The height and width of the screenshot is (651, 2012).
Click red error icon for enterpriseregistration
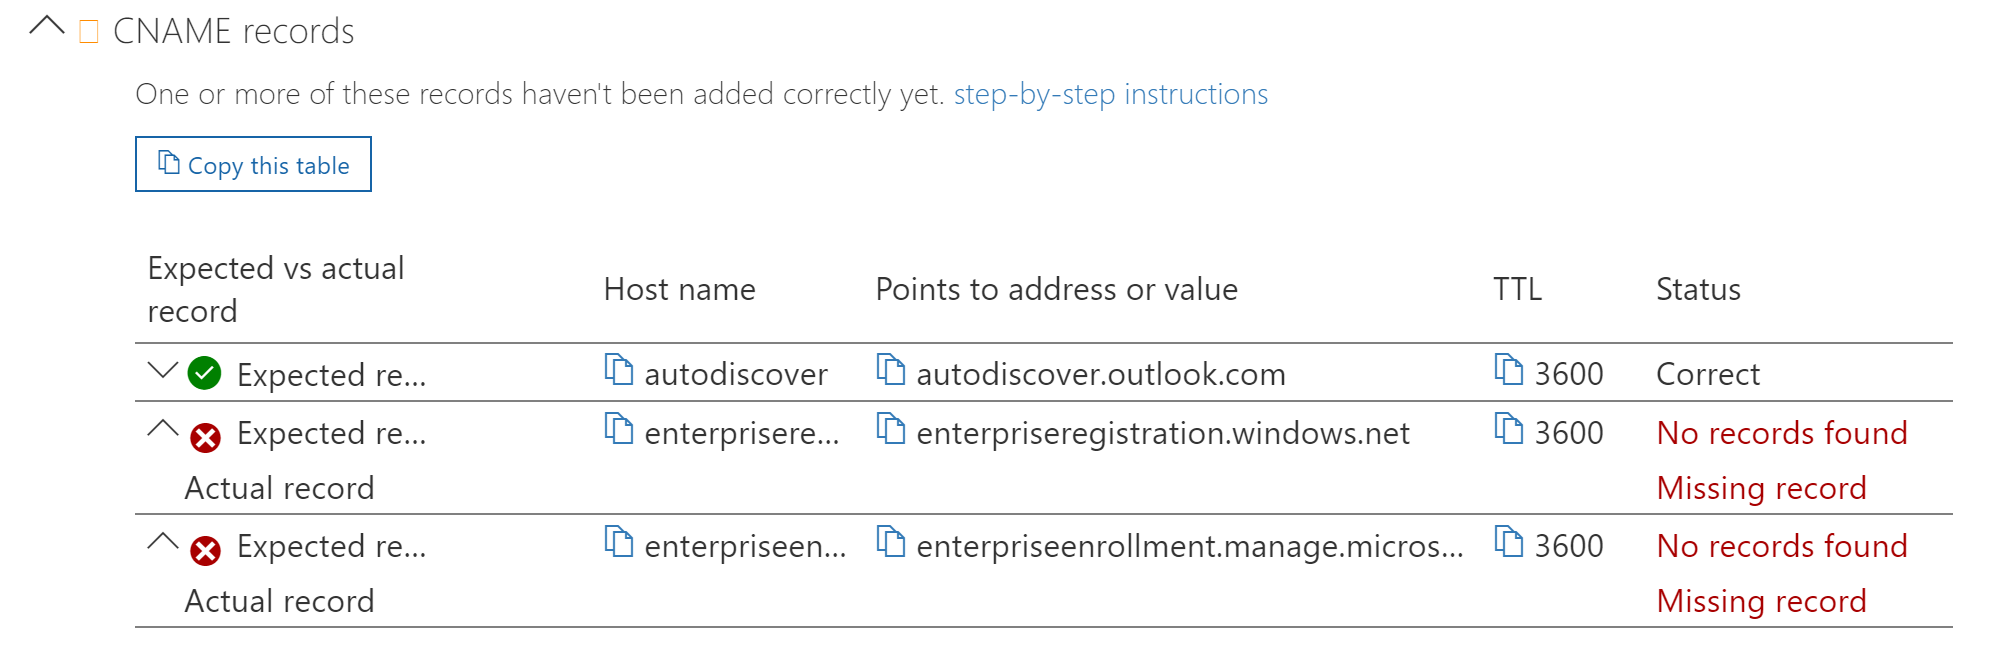205,437
